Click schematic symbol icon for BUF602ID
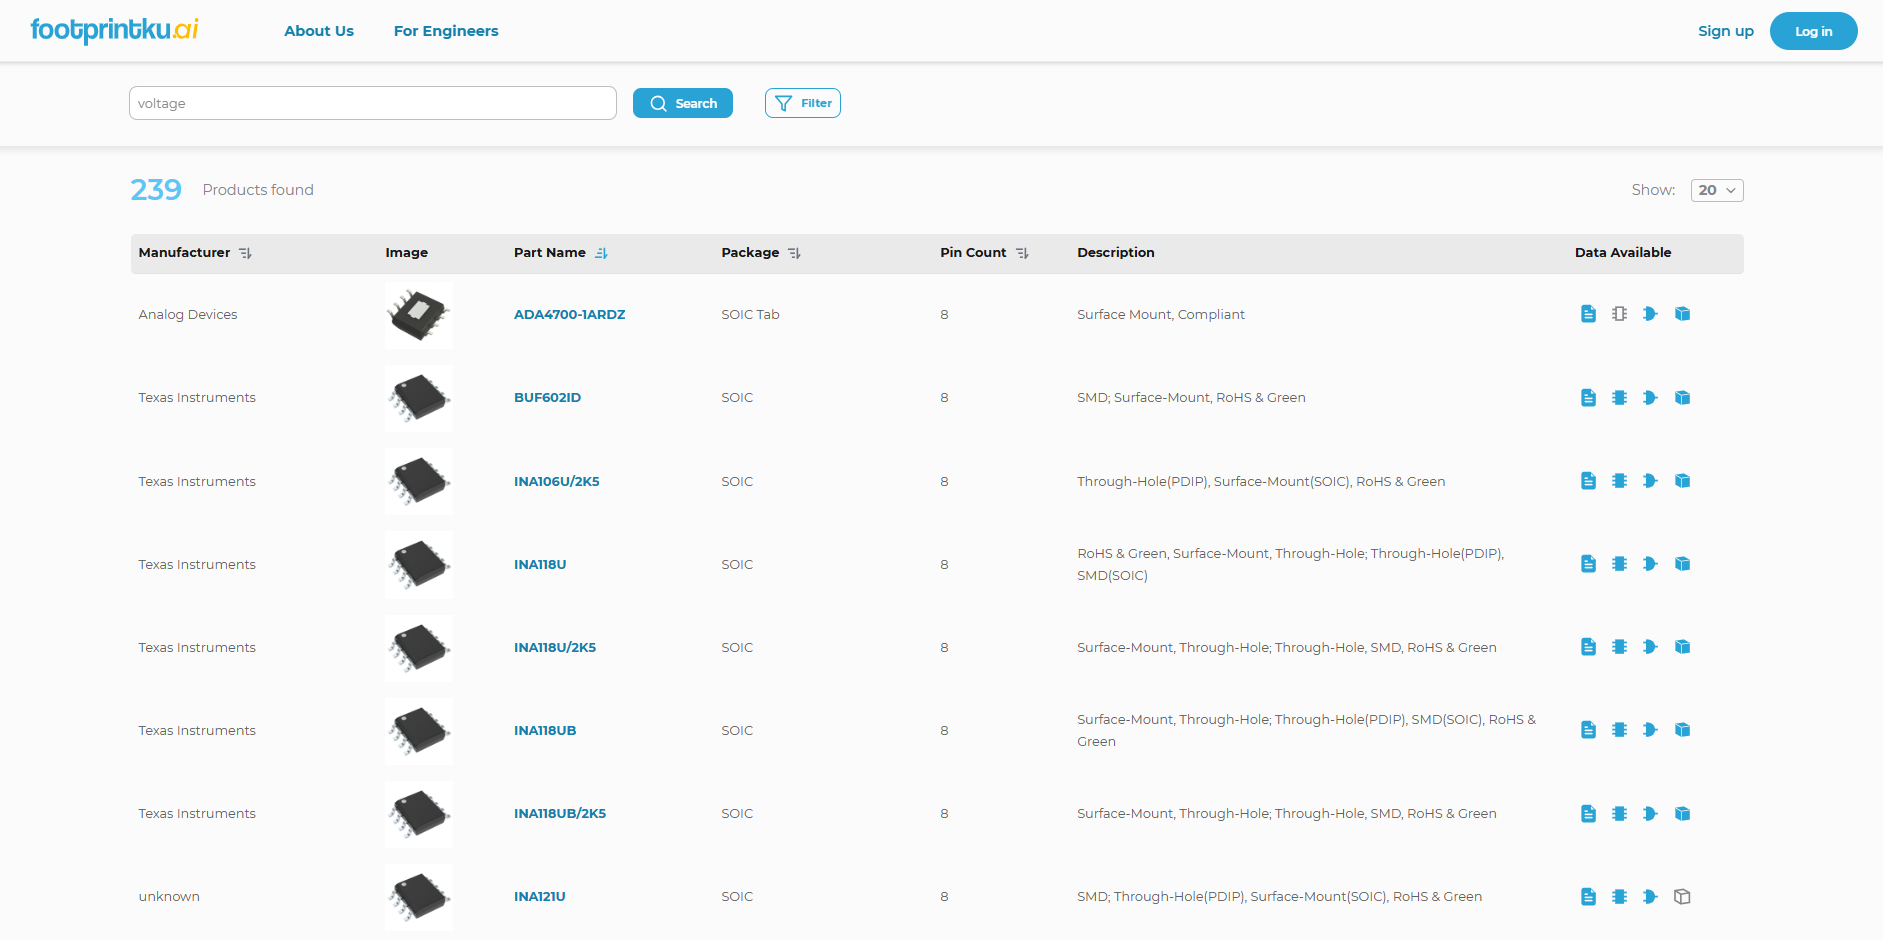 click(1650, 398)
